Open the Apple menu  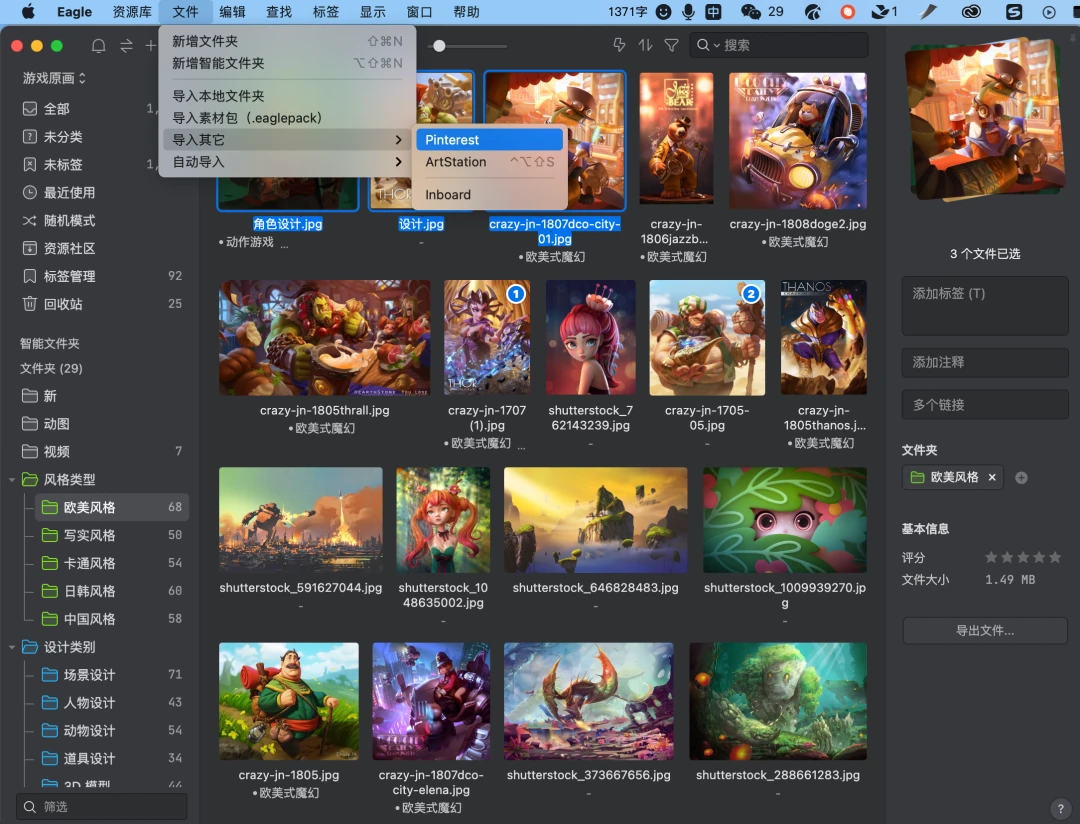click(28, 12)
